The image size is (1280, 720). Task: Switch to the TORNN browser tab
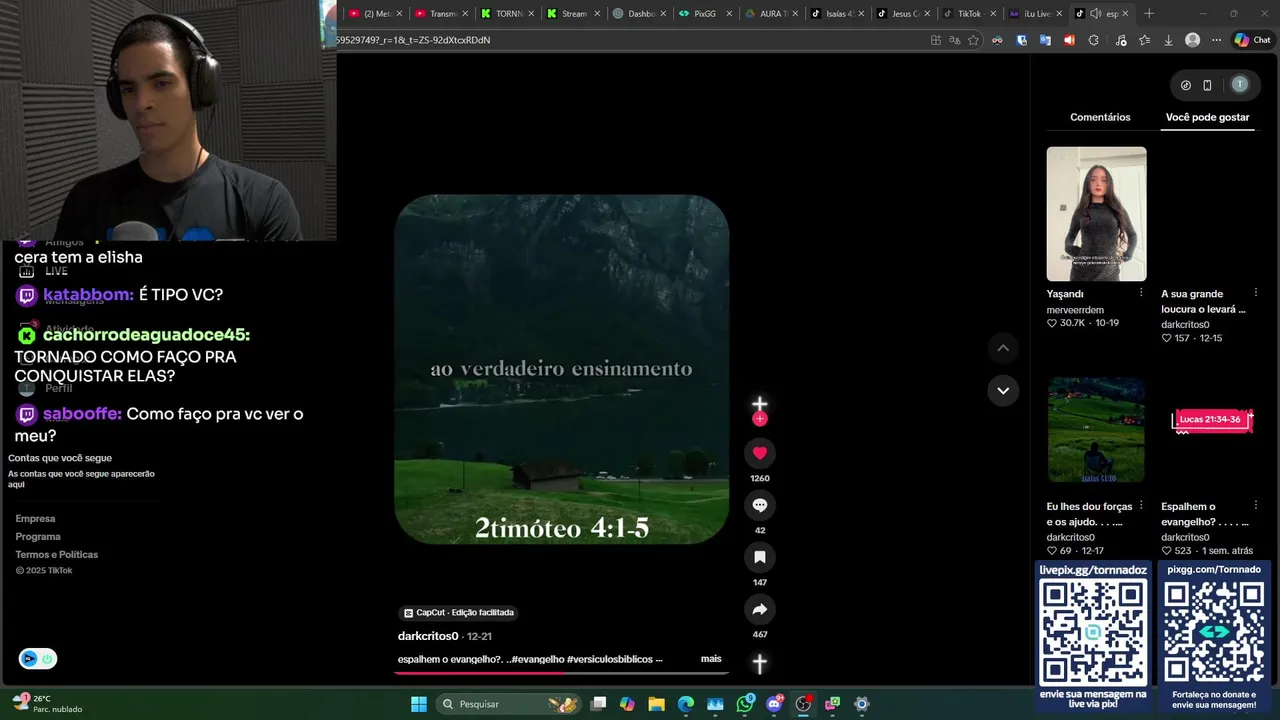[506, 13]
